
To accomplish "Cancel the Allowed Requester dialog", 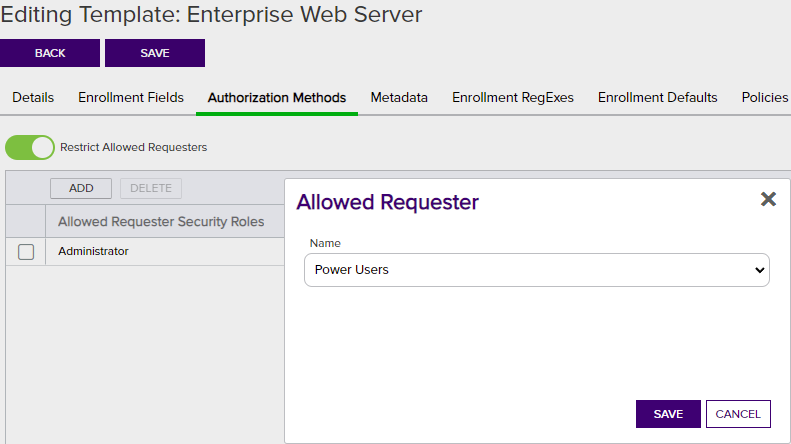I will click(x=738, y=414).
